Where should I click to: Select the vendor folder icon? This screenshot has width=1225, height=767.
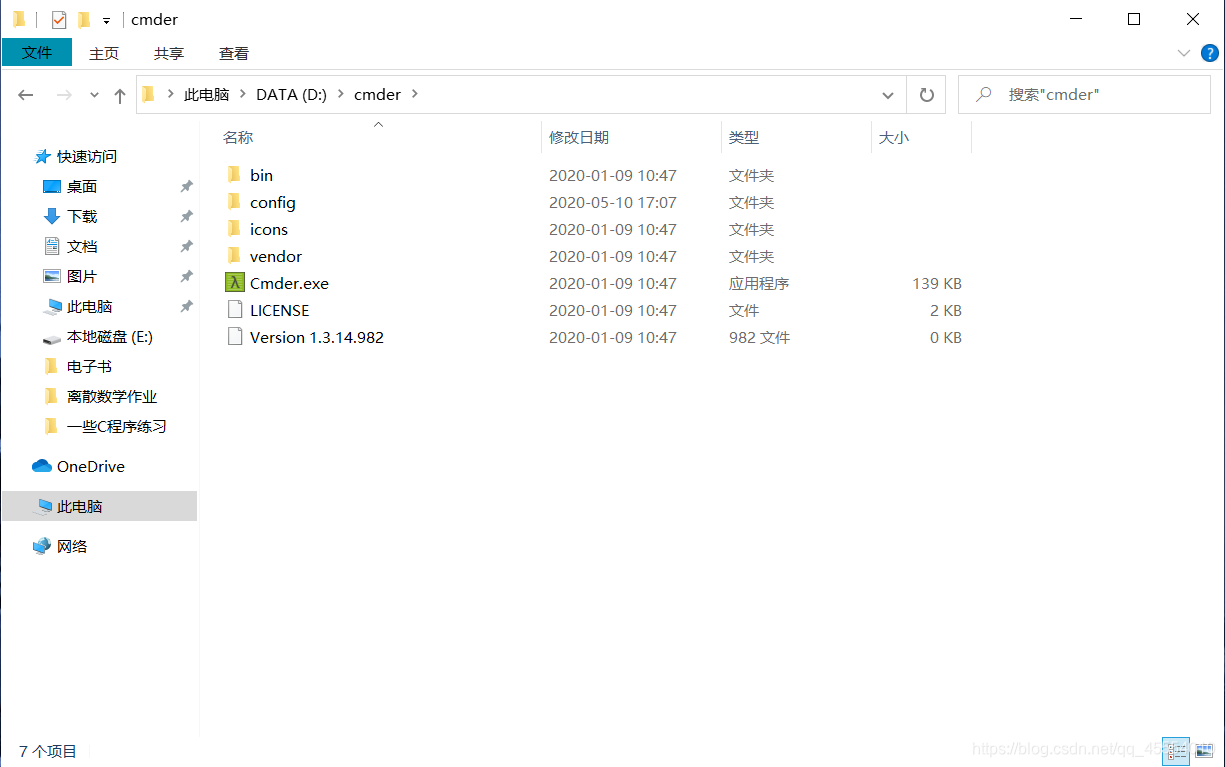tap(235, 256)
